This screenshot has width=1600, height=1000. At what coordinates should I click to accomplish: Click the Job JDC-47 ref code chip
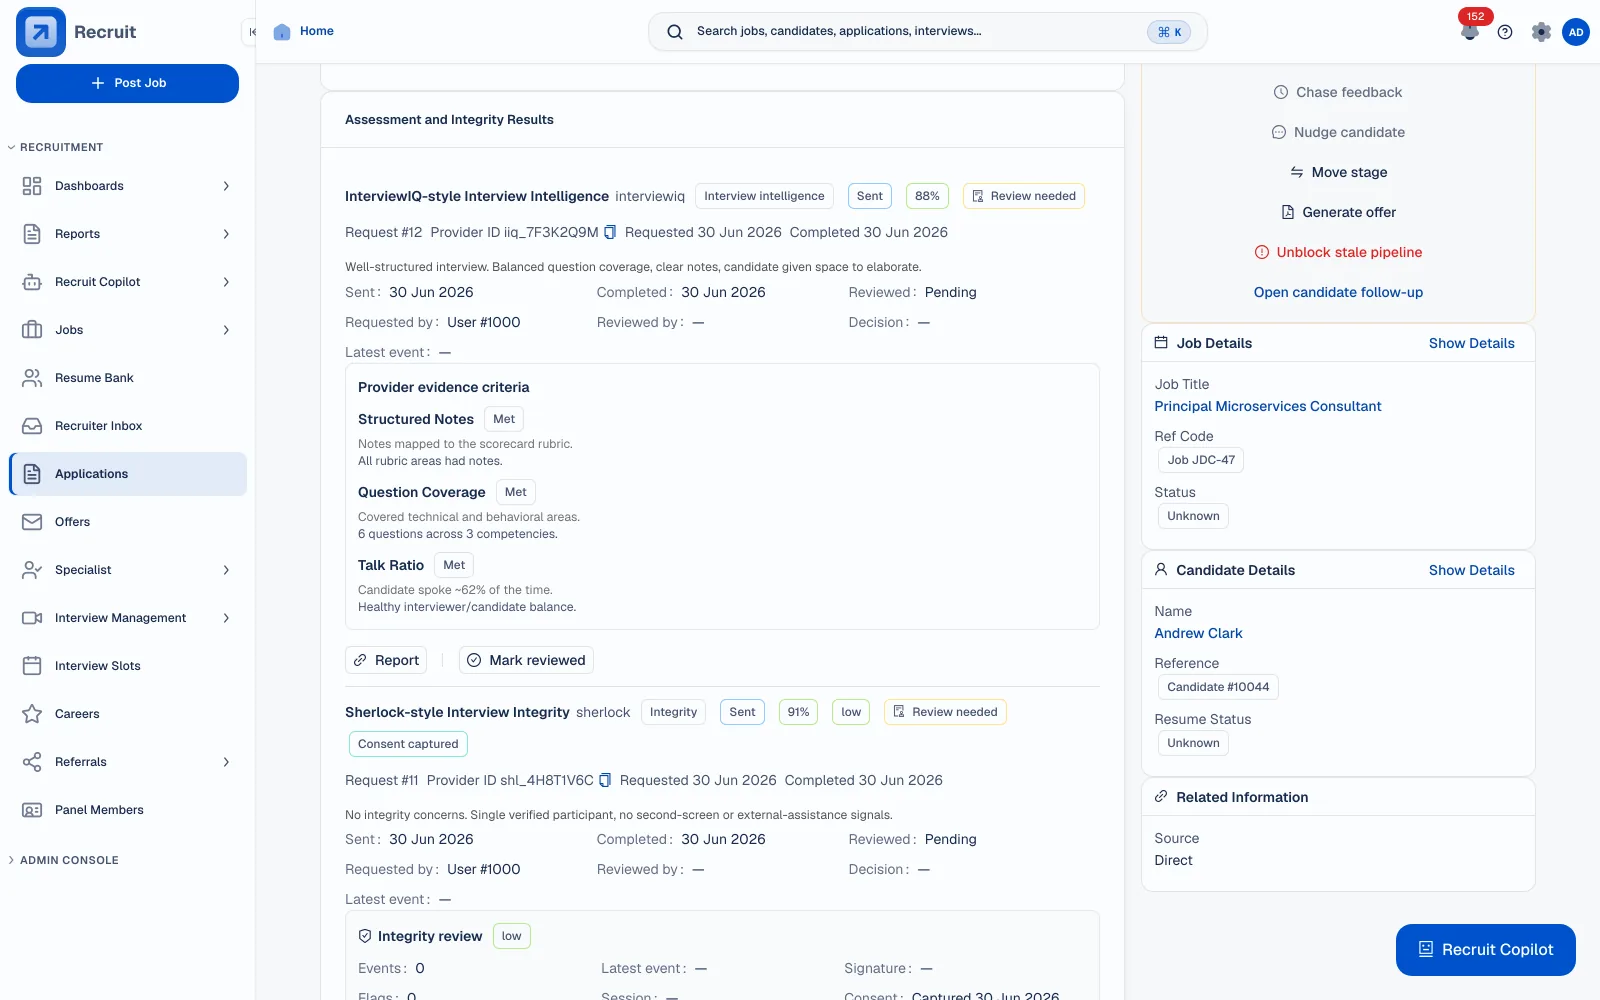[1201, 460]
